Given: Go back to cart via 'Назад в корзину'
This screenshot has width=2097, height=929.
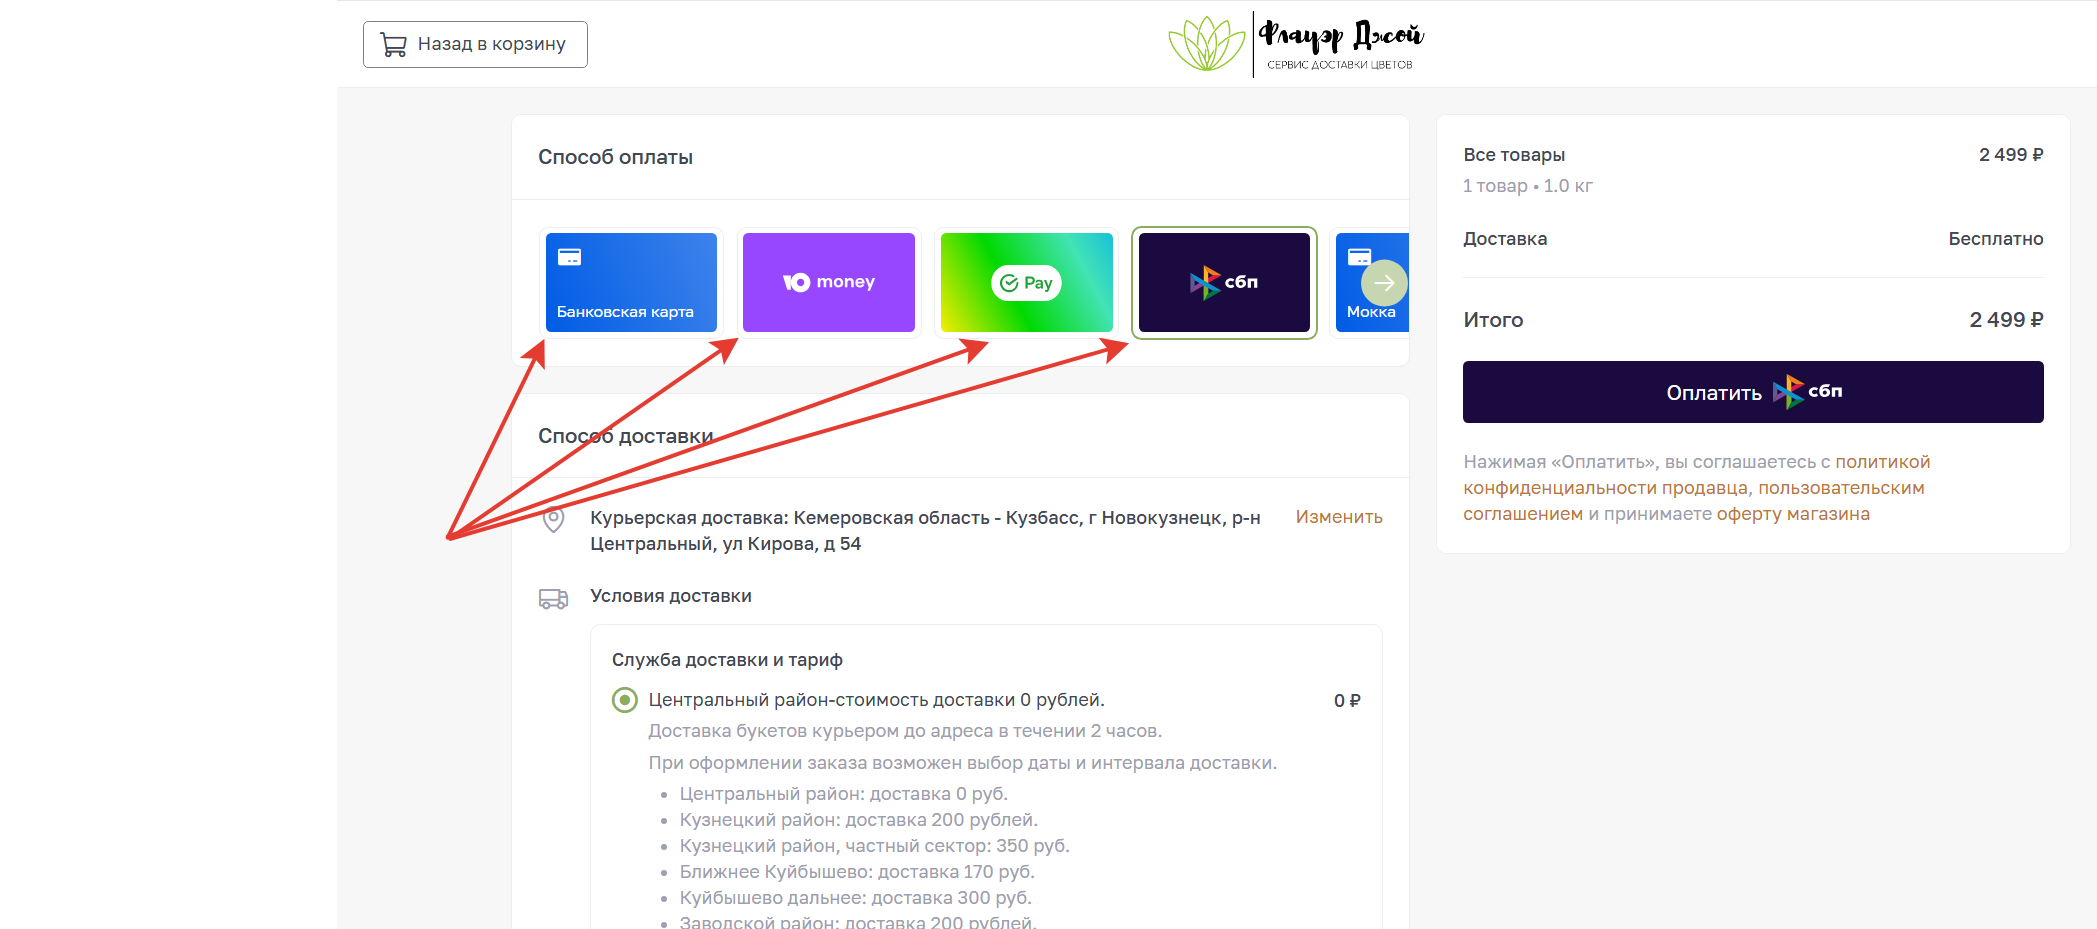Looking at the screenshot, I should pyautogui.click(x=475, y=45).
